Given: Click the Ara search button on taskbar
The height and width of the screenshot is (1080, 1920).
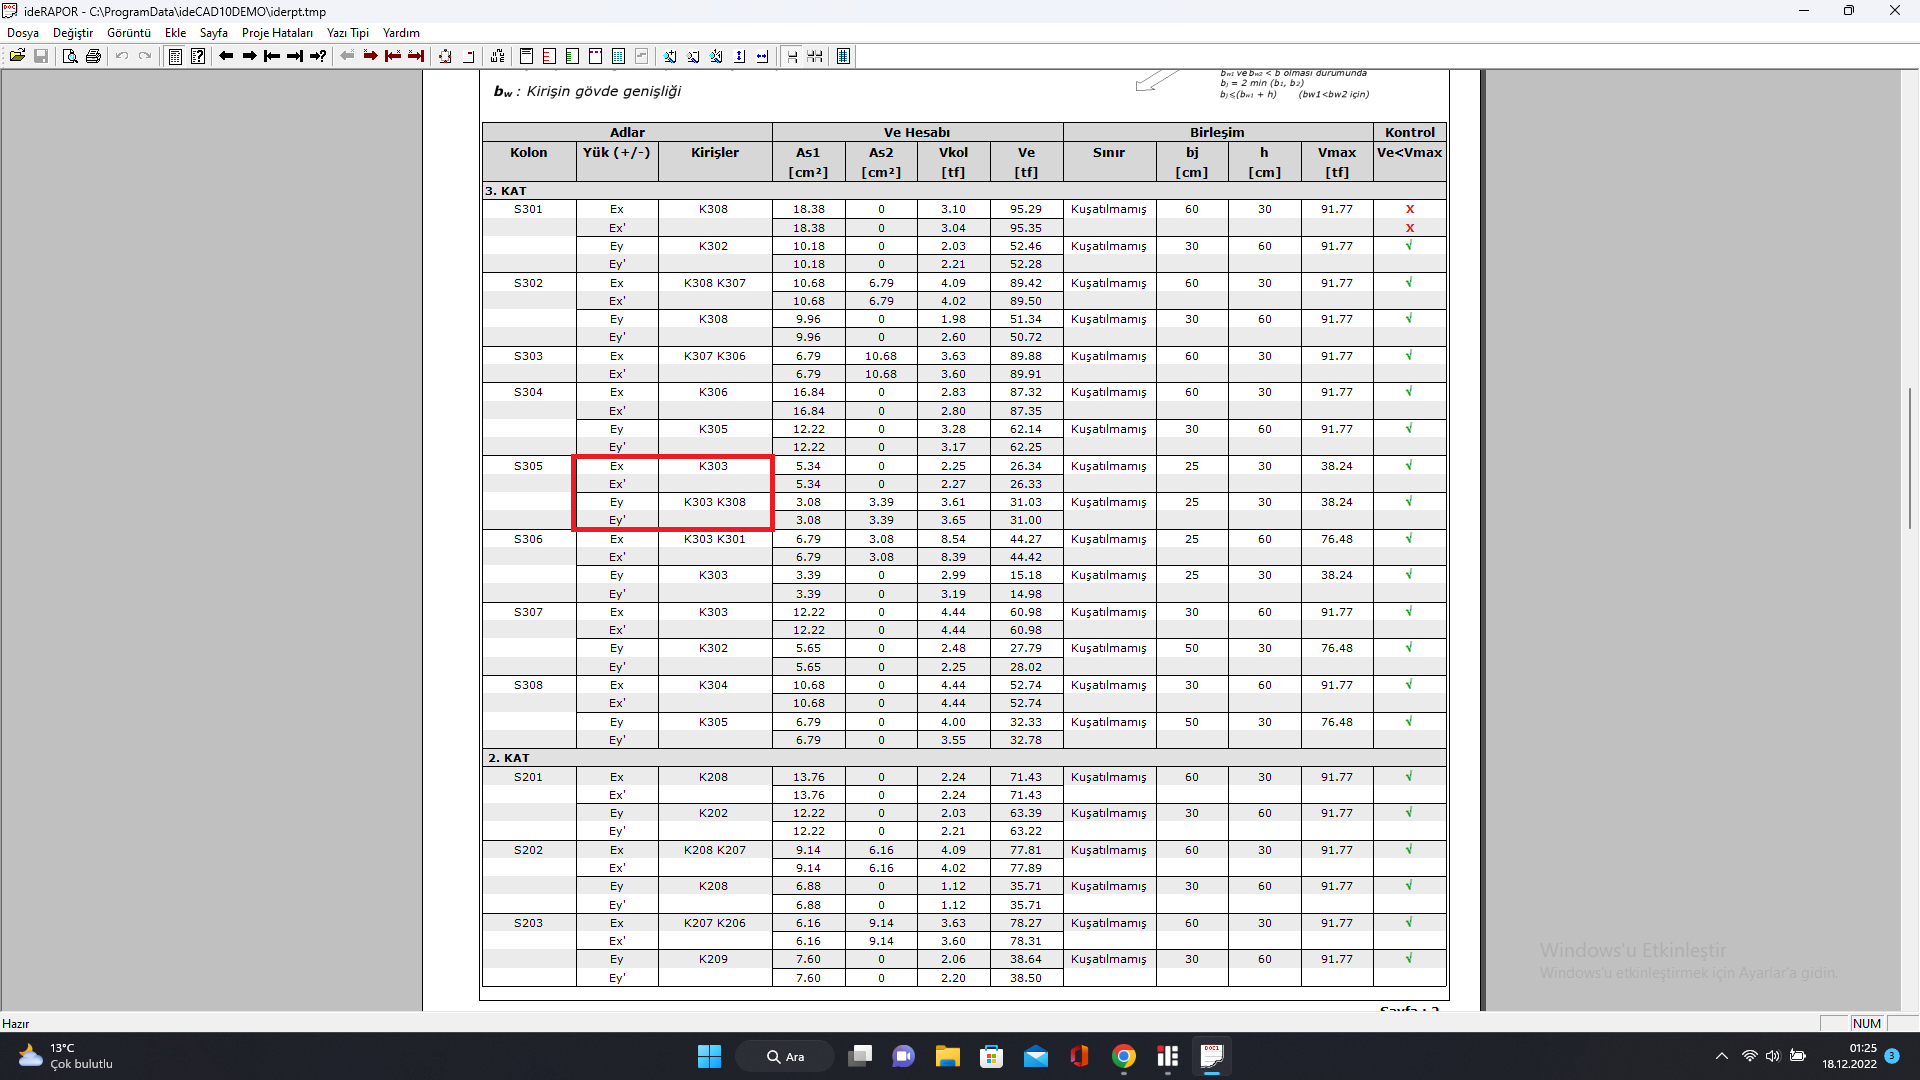Looking at the screenshot, I should [786, 1056].
